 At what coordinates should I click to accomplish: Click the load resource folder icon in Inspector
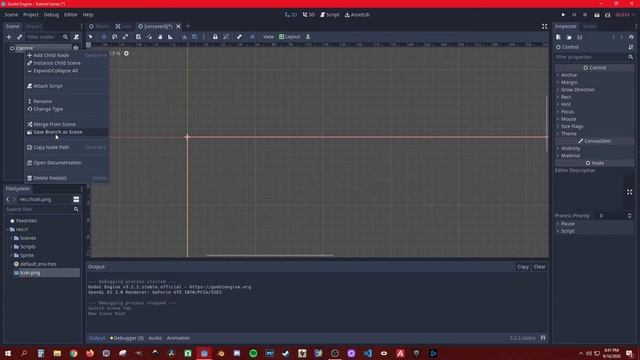pyautogui.click(x=569, y=37)
